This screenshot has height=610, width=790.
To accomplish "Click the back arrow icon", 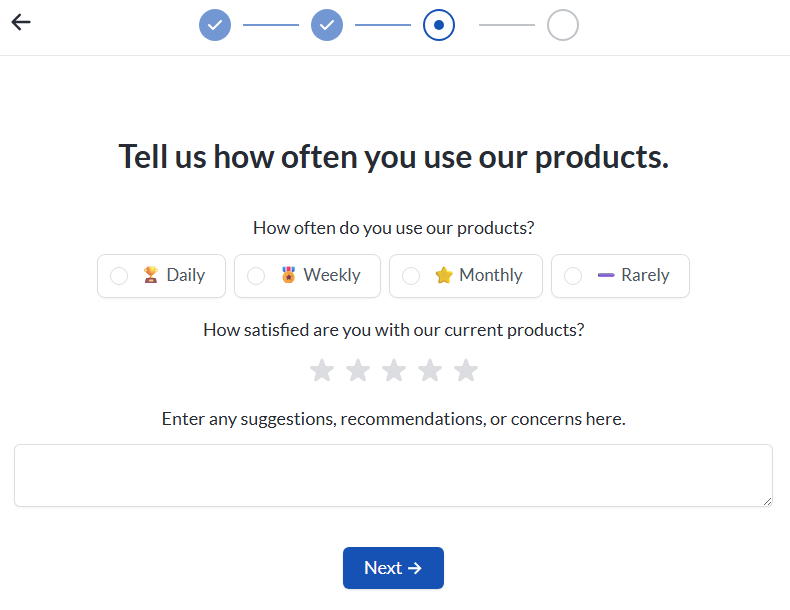I will [x=21, y=22].
